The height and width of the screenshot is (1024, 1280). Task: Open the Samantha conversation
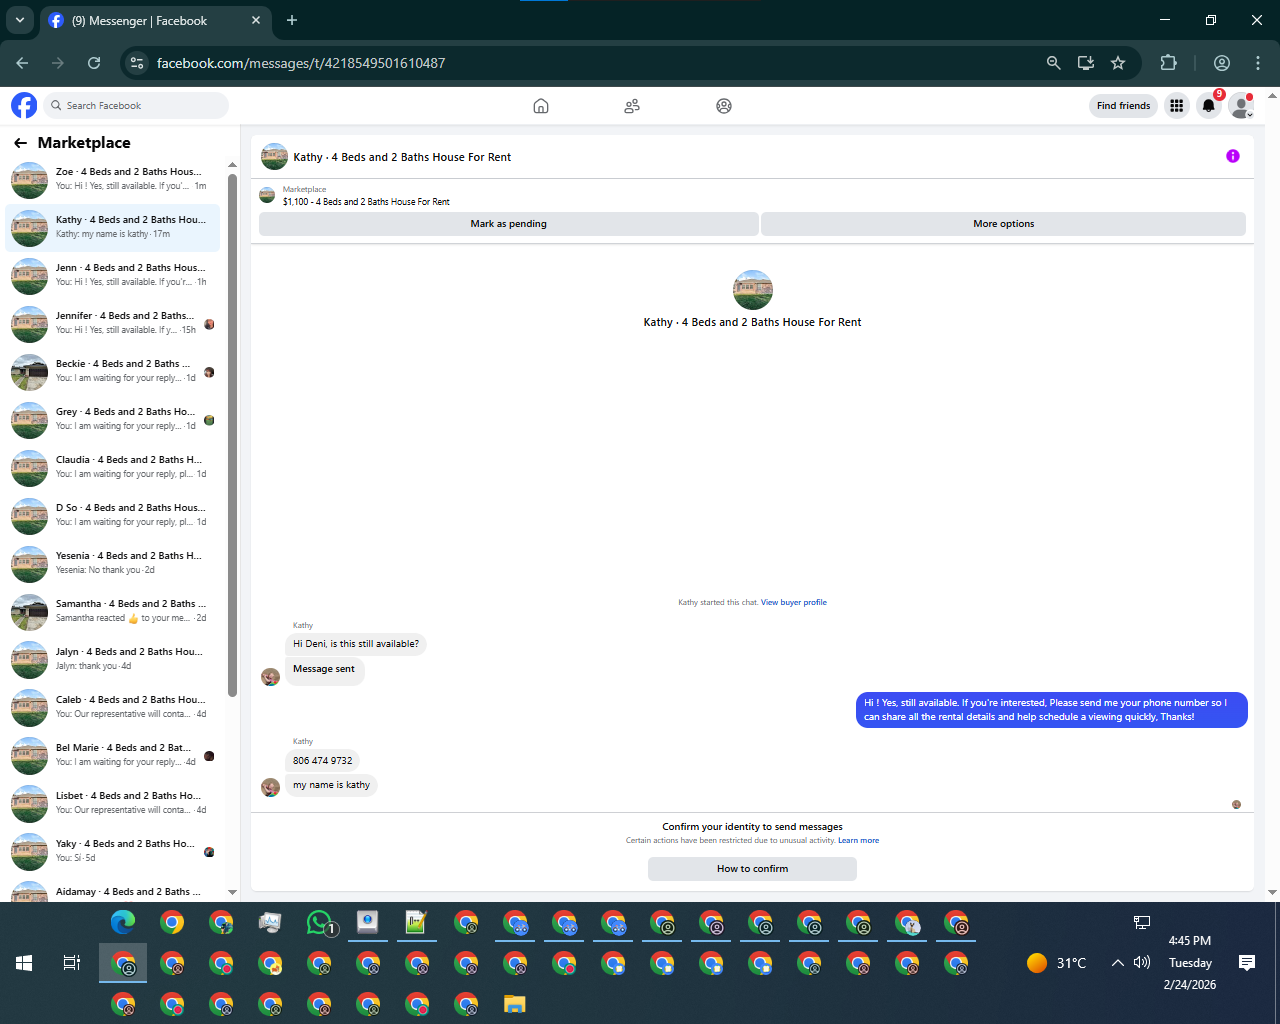[x=112, y=612]
